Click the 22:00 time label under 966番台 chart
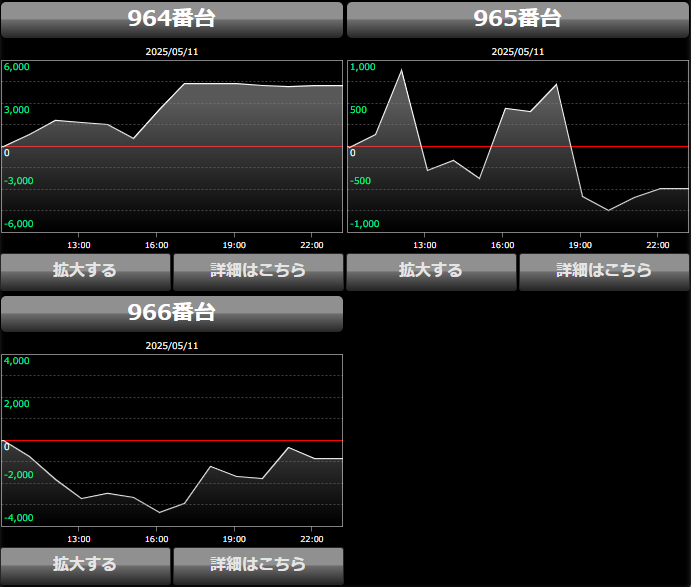 click(x=312, y=539)
